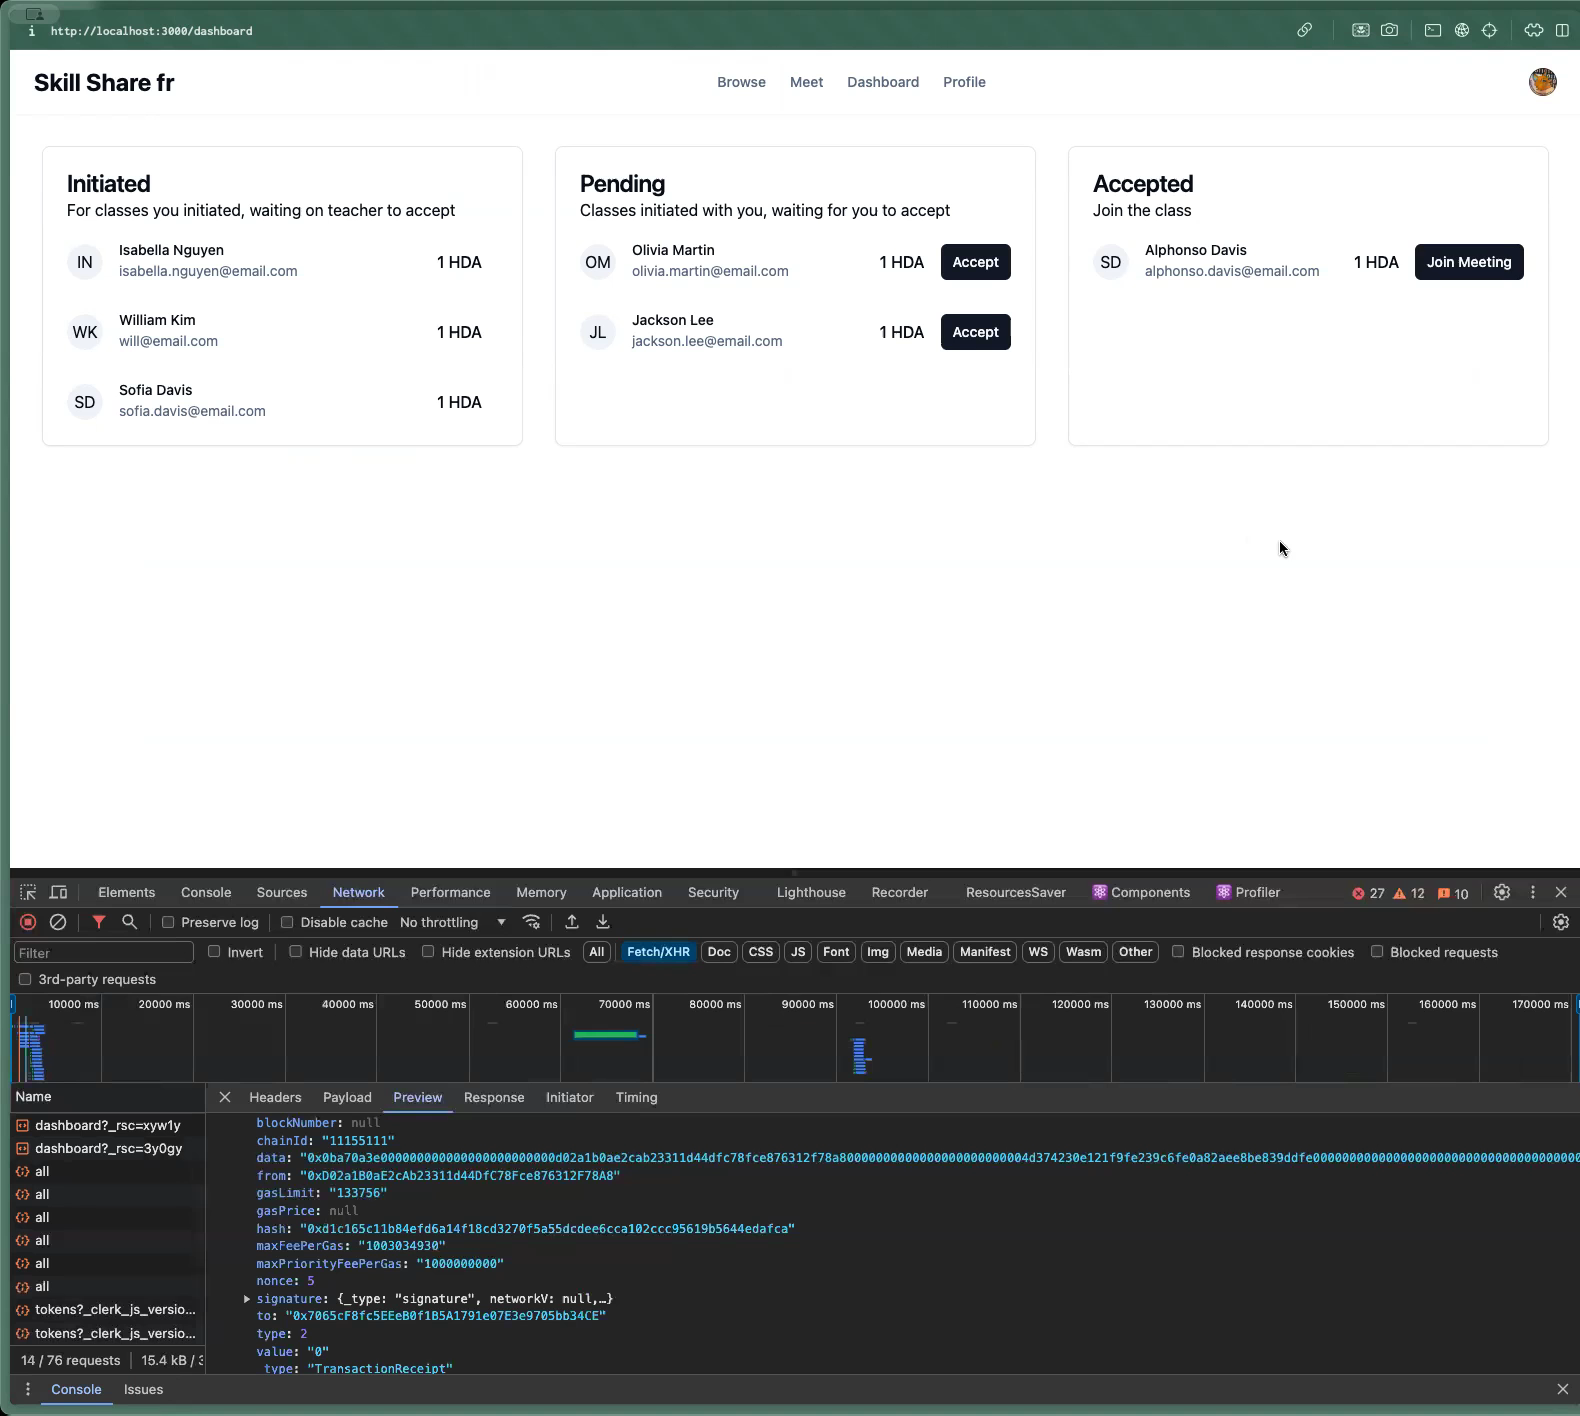The width and height of the screenshot is (1580, 1416).
Task: Click the camera screenshot icon in browser toolbar
Action: [x=1390, y=30]
